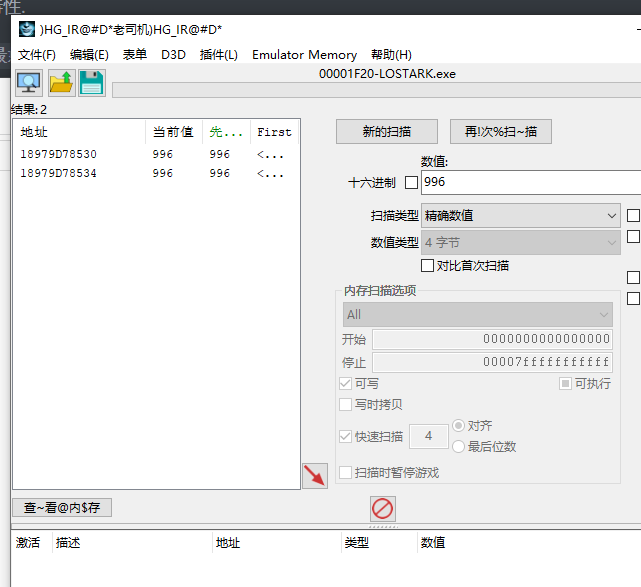The height and width of the screenshot is (587, 641).
Task: Click the 停止 address field
Action: (492, 362)
